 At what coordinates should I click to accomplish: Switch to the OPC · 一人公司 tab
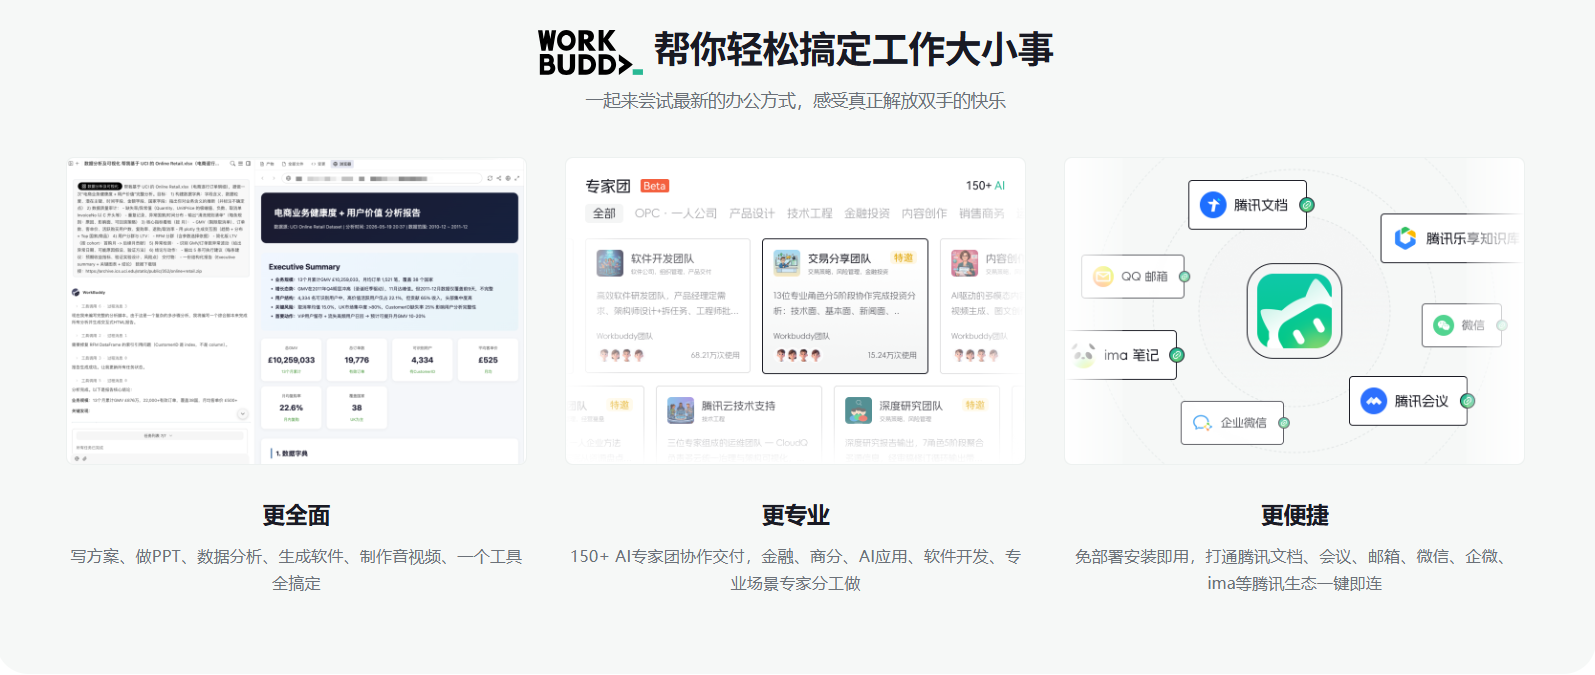tap(676, 213)
